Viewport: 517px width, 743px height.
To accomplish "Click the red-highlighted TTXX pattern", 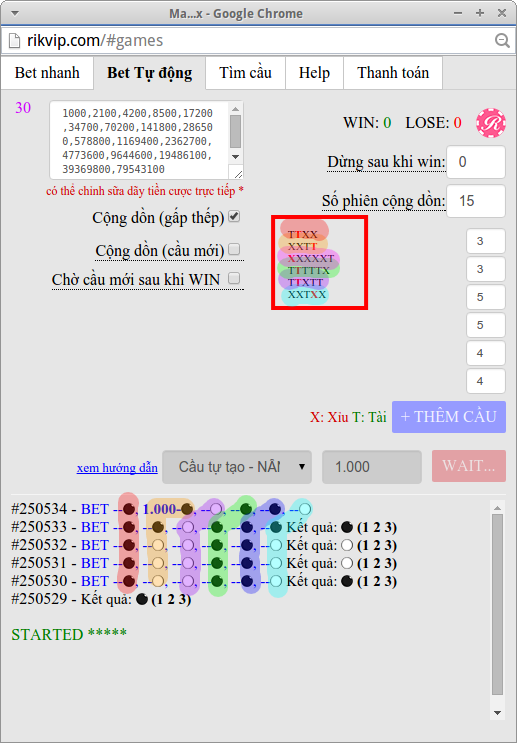I will [303, 234].
